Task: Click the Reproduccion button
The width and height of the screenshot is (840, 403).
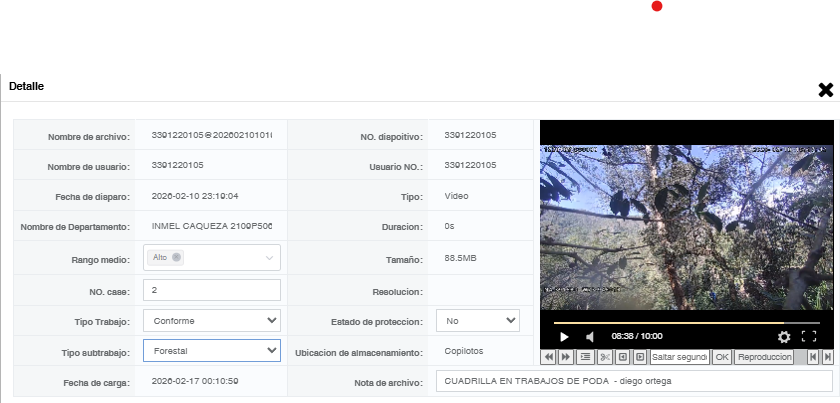Action: pyautogui.click(x=763, y=357)
